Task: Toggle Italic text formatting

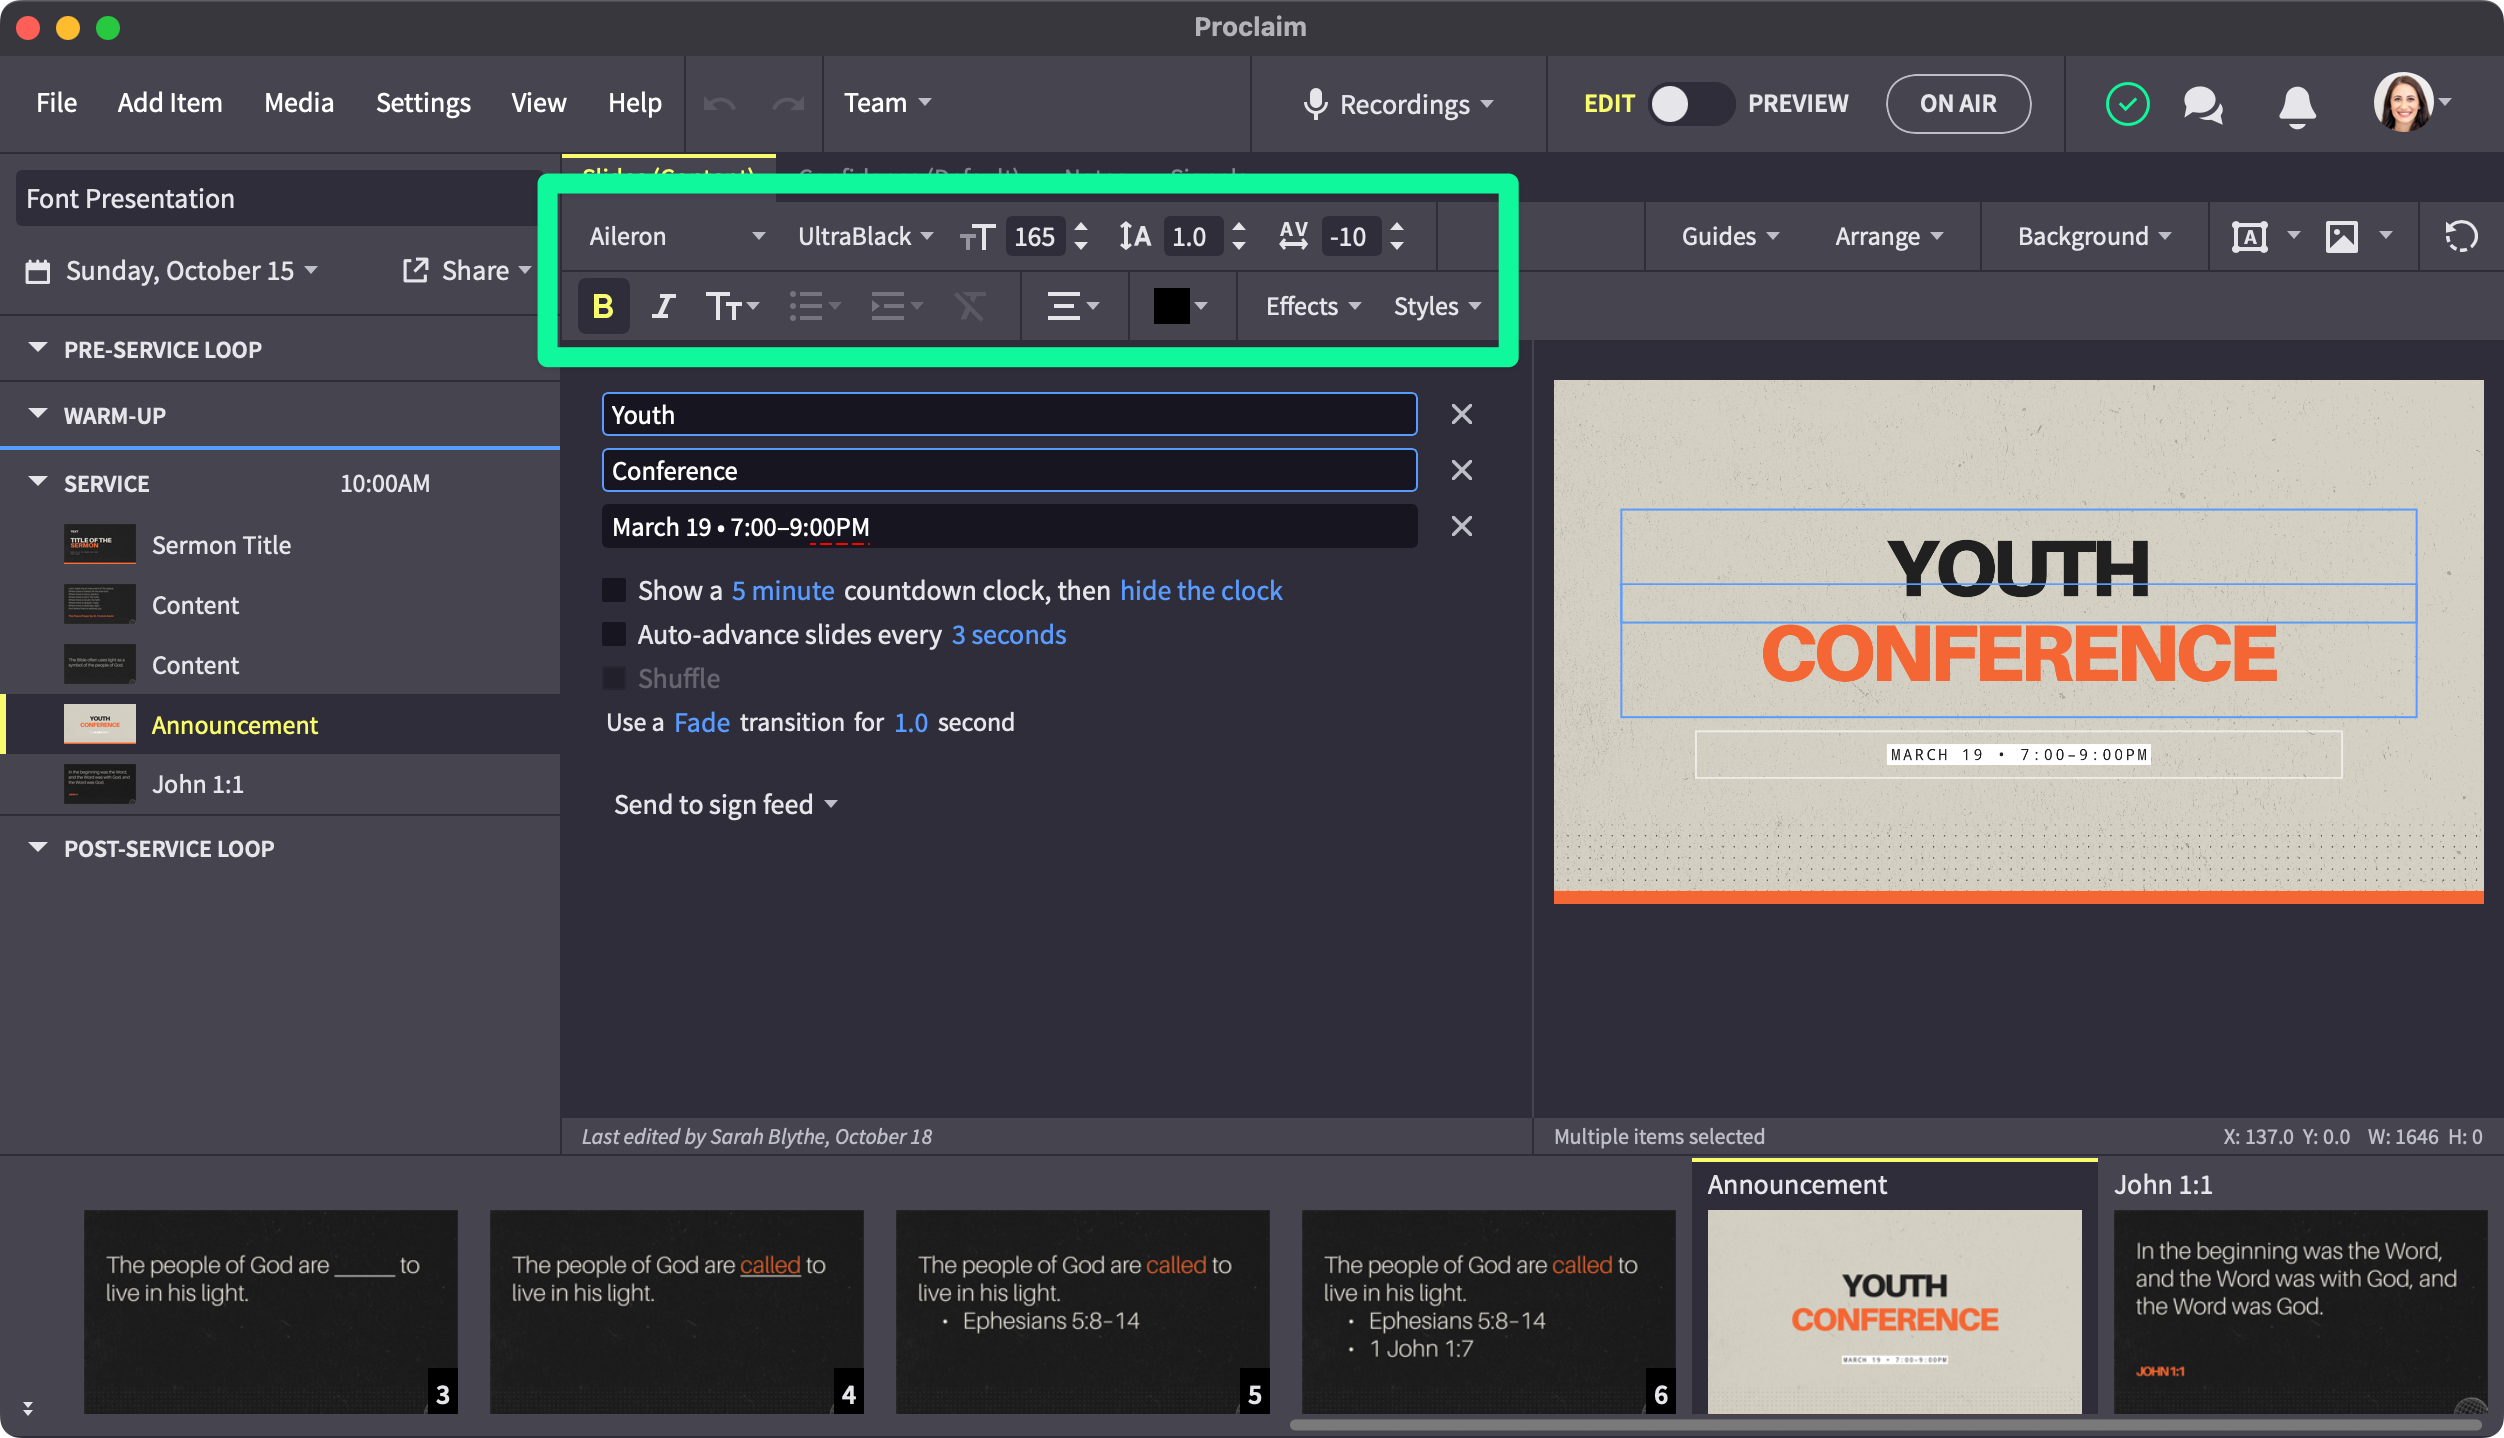Action: click(x=663, y=306)
